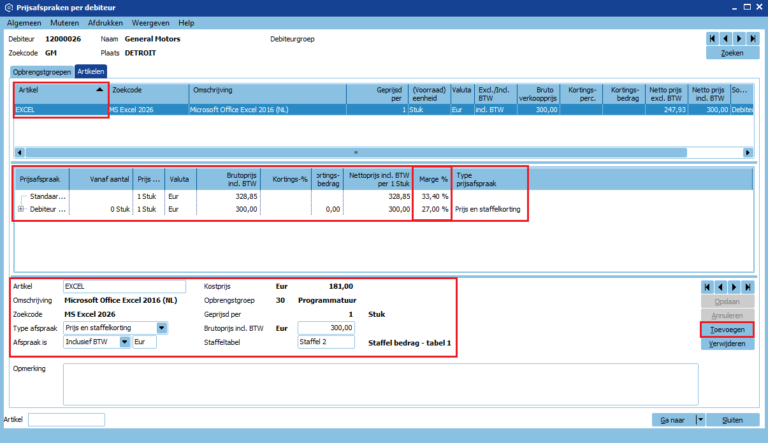Expand the Debiteur price agreement row

[21, 209]
